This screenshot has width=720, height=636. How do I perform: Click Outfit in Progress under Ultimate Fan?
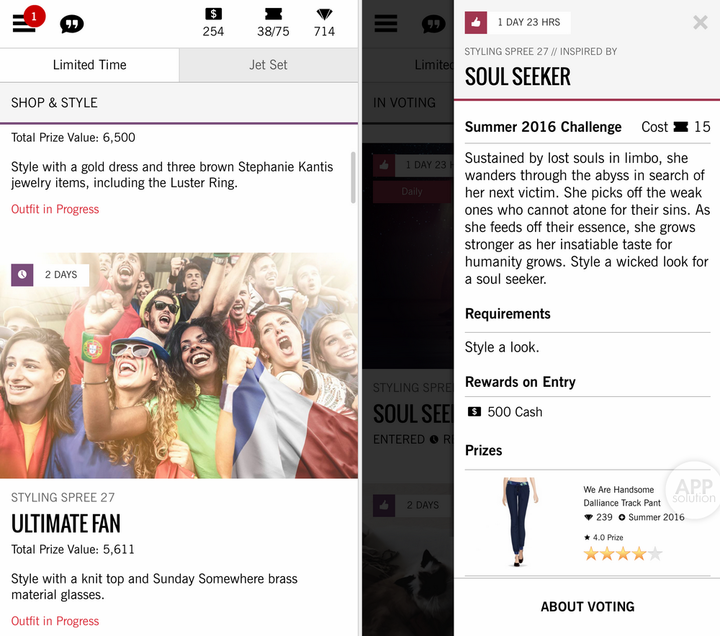click(x=55, y=621)
